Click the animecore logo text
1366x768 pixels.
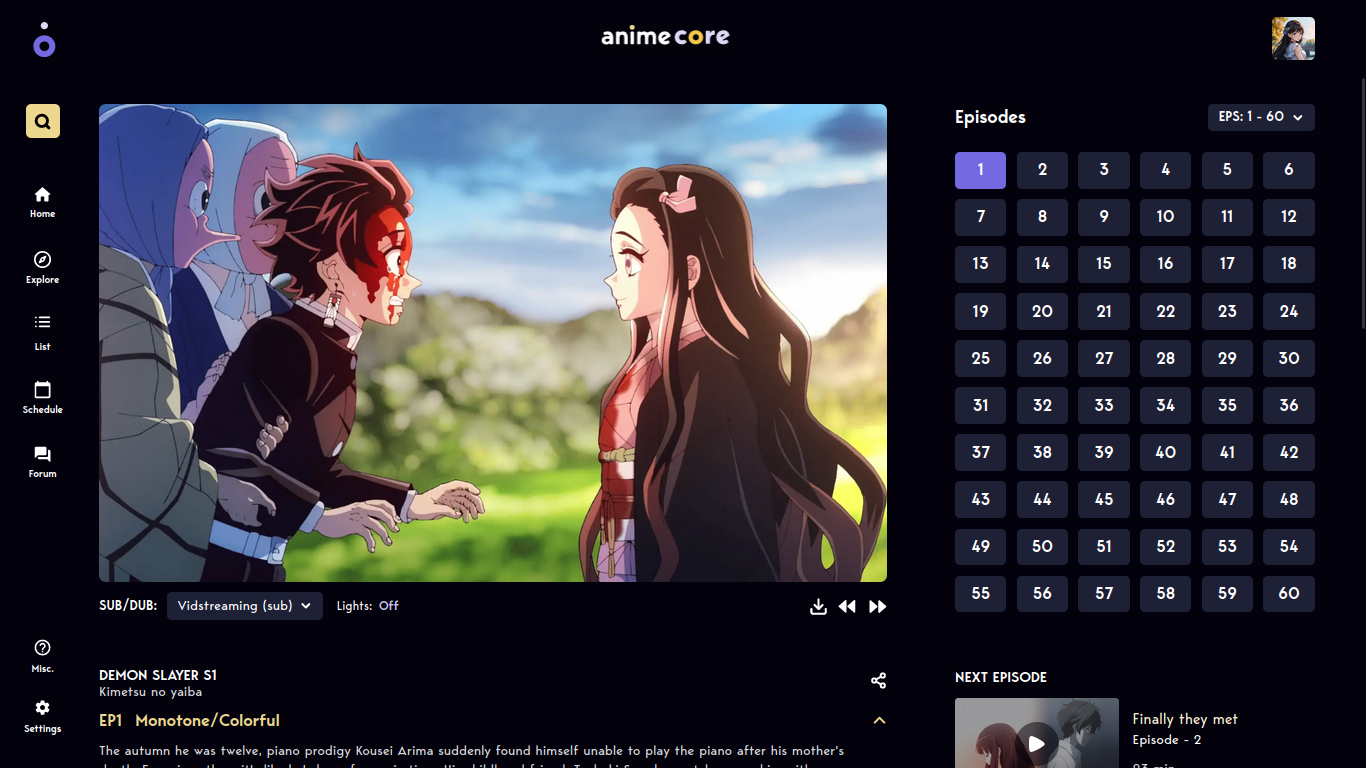pos(665,37)
